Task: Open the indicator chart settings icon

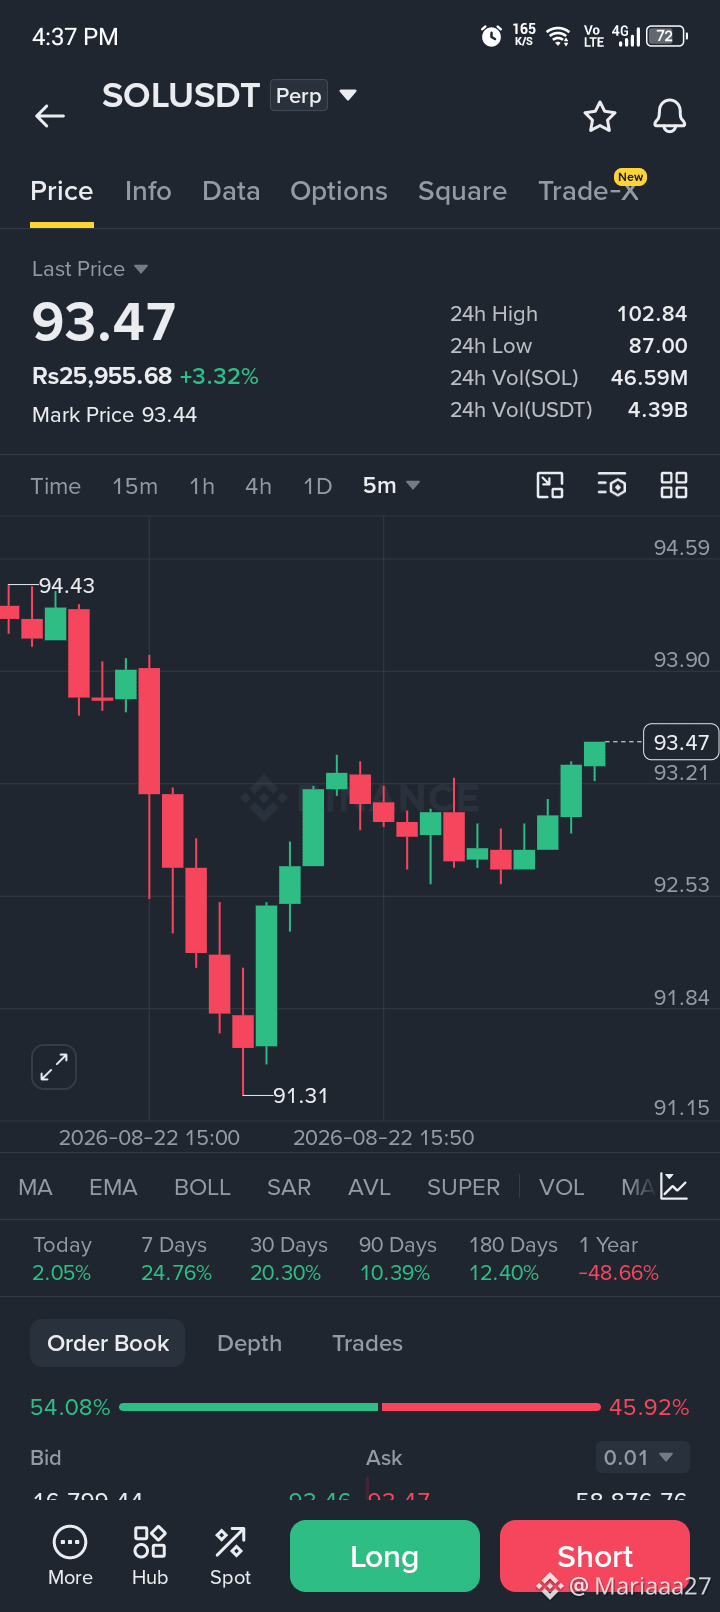Action: click(x=674, y=1187)
